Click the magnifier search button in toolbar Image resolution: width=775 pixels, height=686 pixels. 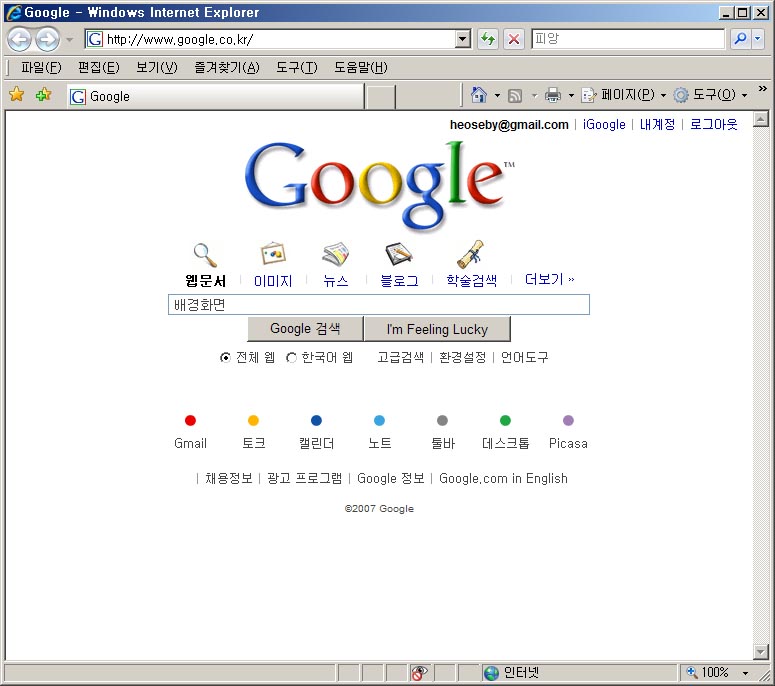point(740,39)
